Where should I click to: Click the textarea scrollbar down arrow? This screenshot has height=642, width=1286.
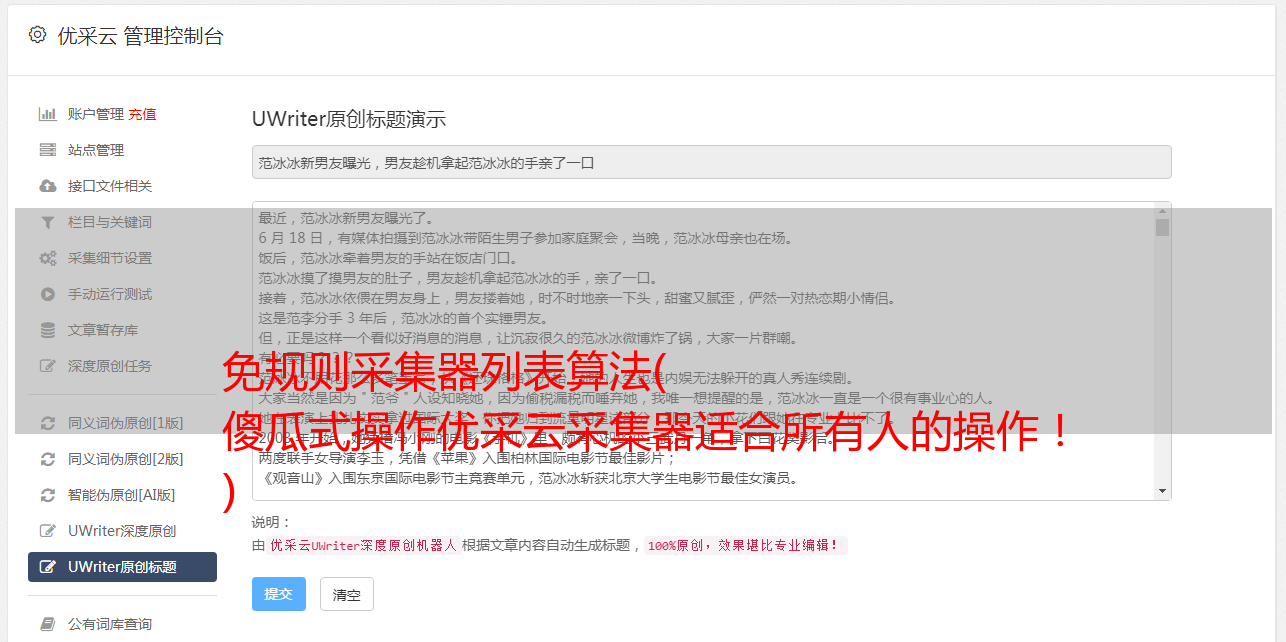coord(1162,491)
